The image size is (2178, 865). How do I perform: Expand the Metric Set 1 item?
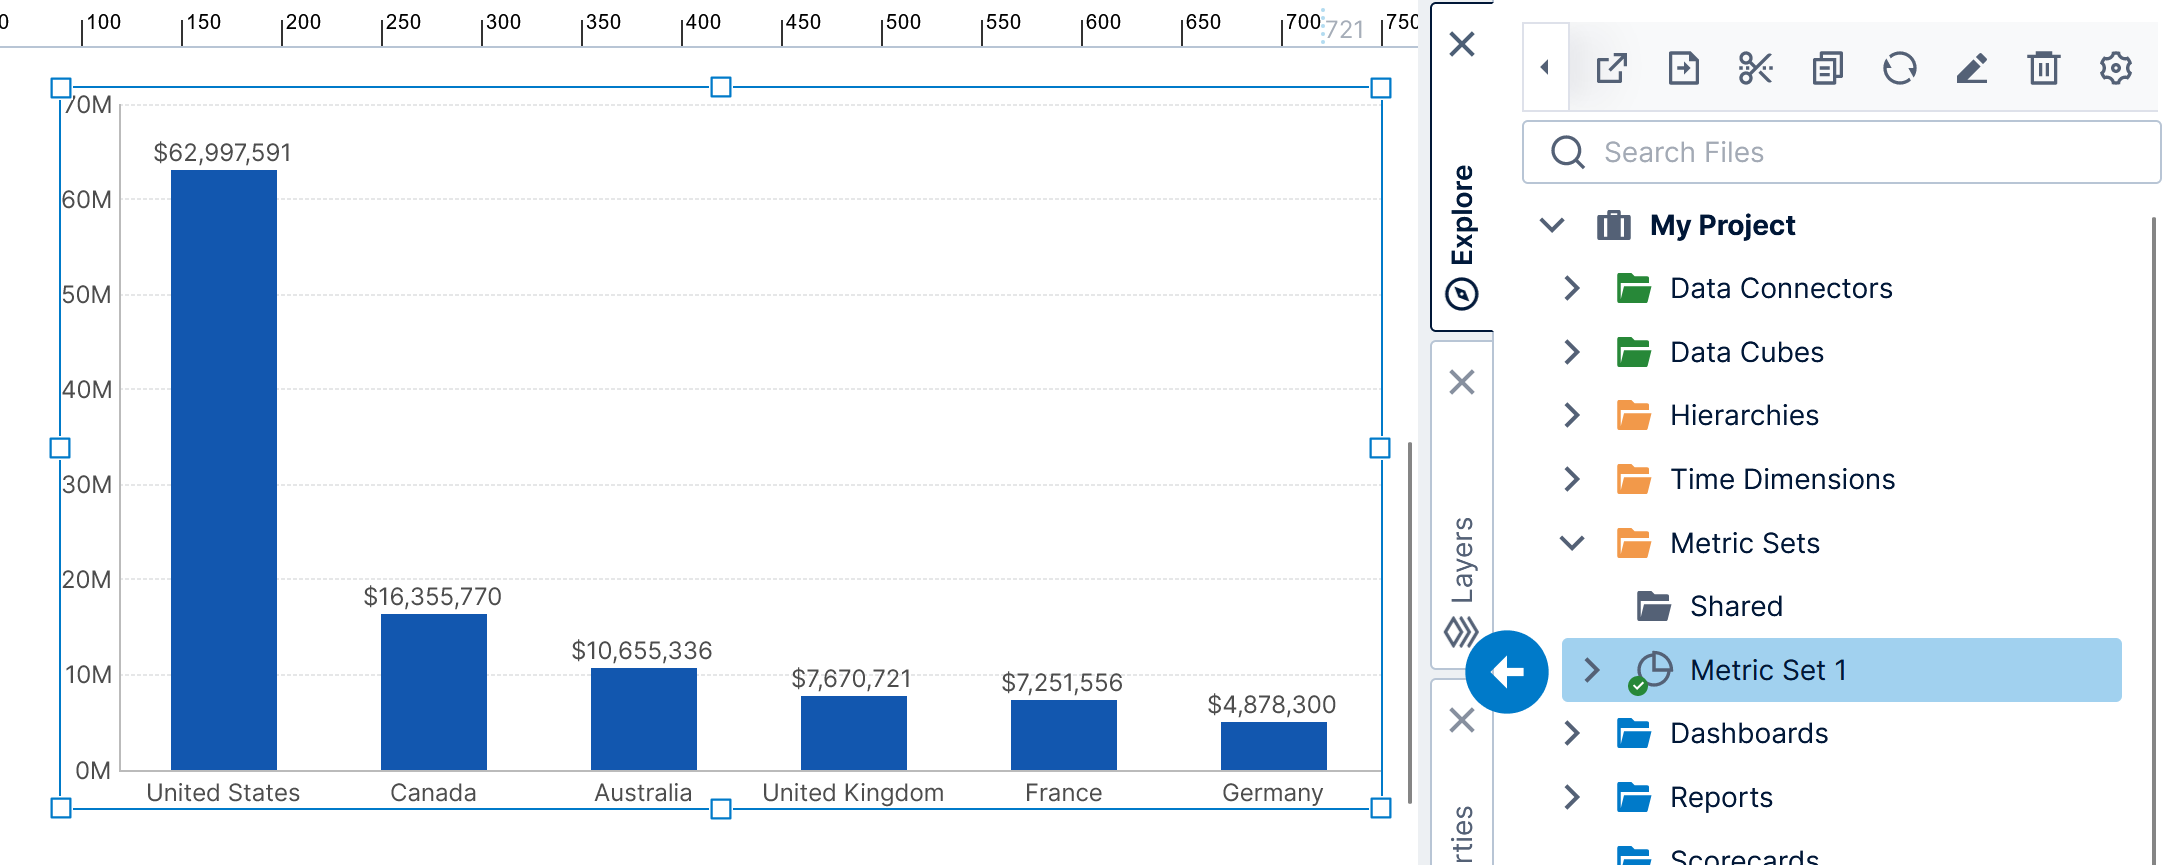[x=1592, y=670]
